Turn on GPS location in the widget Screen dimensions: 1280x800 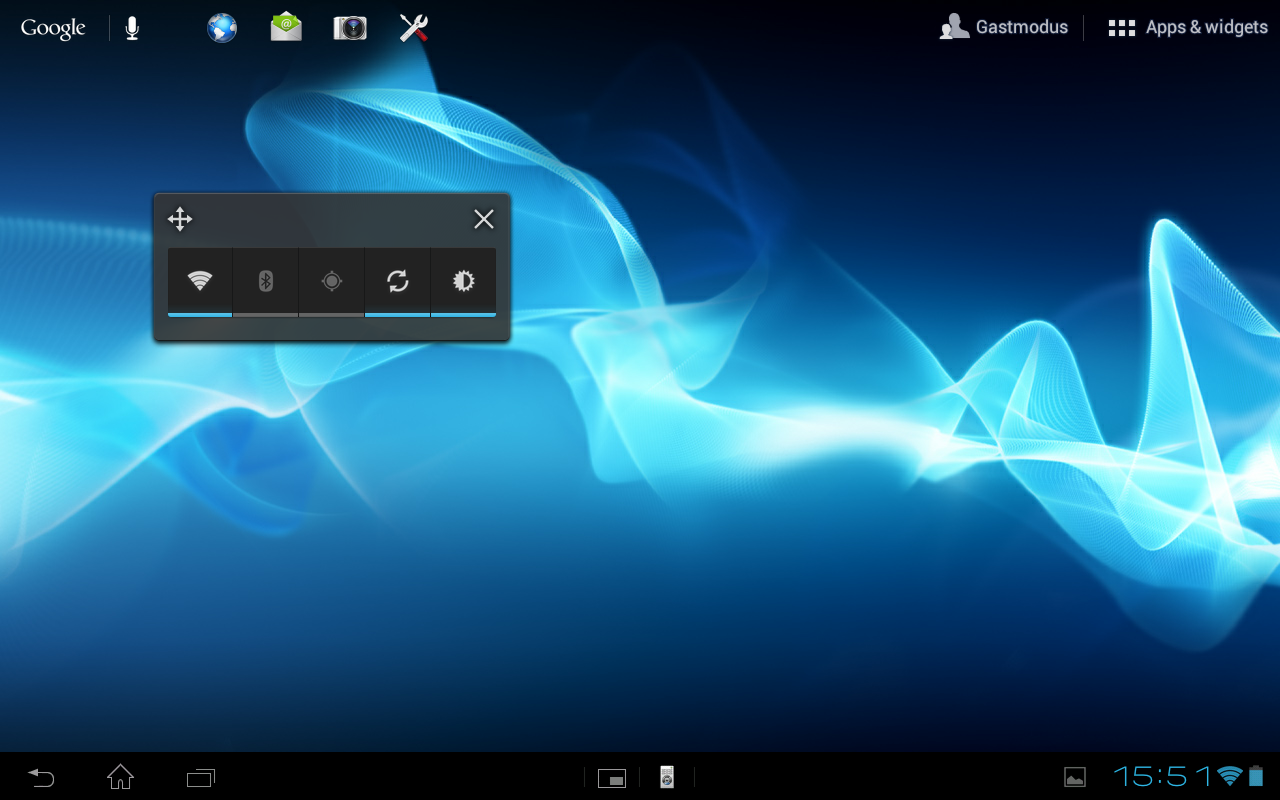[332, 282]
